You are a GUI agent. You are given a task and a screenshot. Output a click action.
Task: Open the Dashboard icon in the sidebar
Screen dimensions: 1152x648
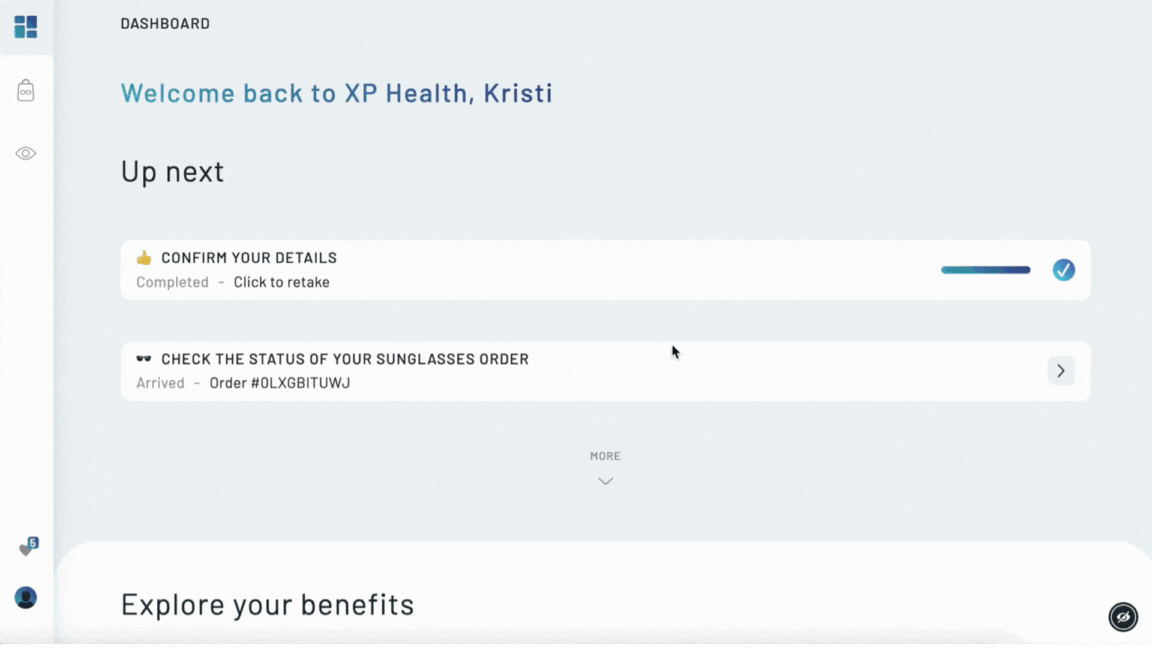26,27
